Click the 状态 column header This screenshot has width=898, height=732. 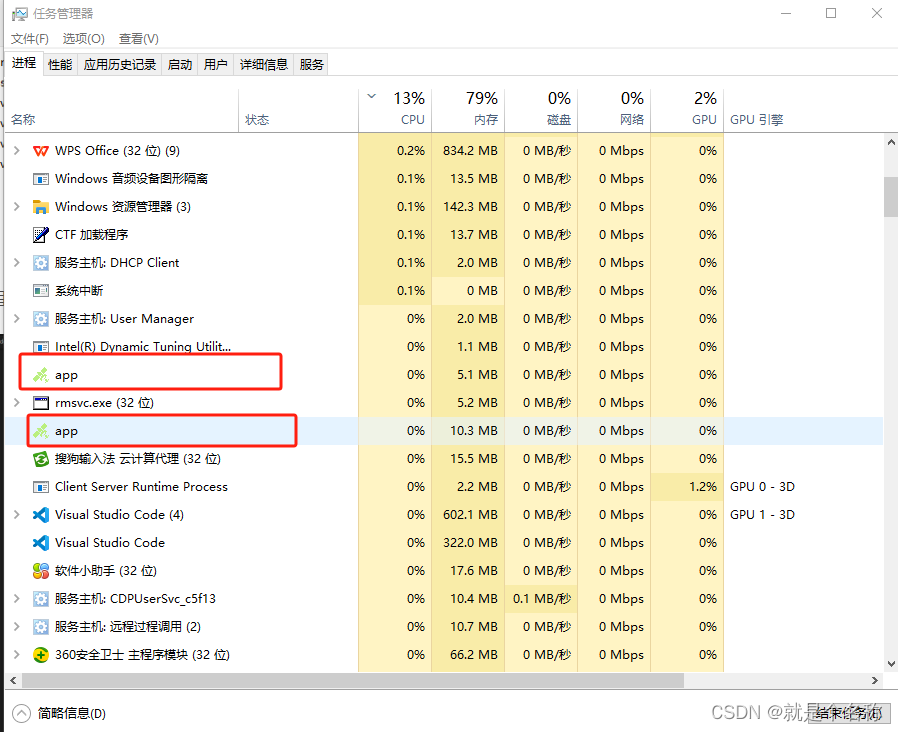(298, 110)
